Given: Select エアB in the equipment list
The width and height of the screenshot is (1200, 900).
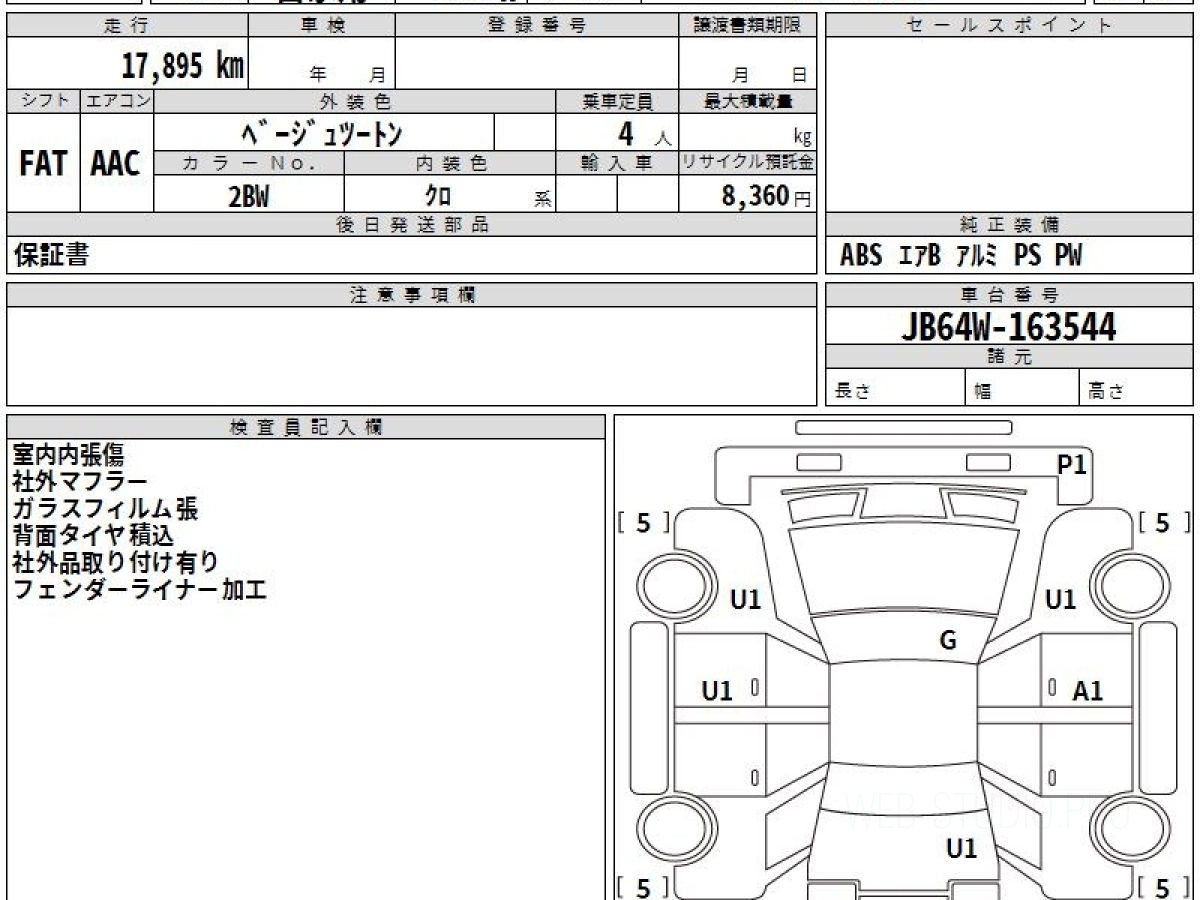Looking at the screenshot, I should coord(920,256).
